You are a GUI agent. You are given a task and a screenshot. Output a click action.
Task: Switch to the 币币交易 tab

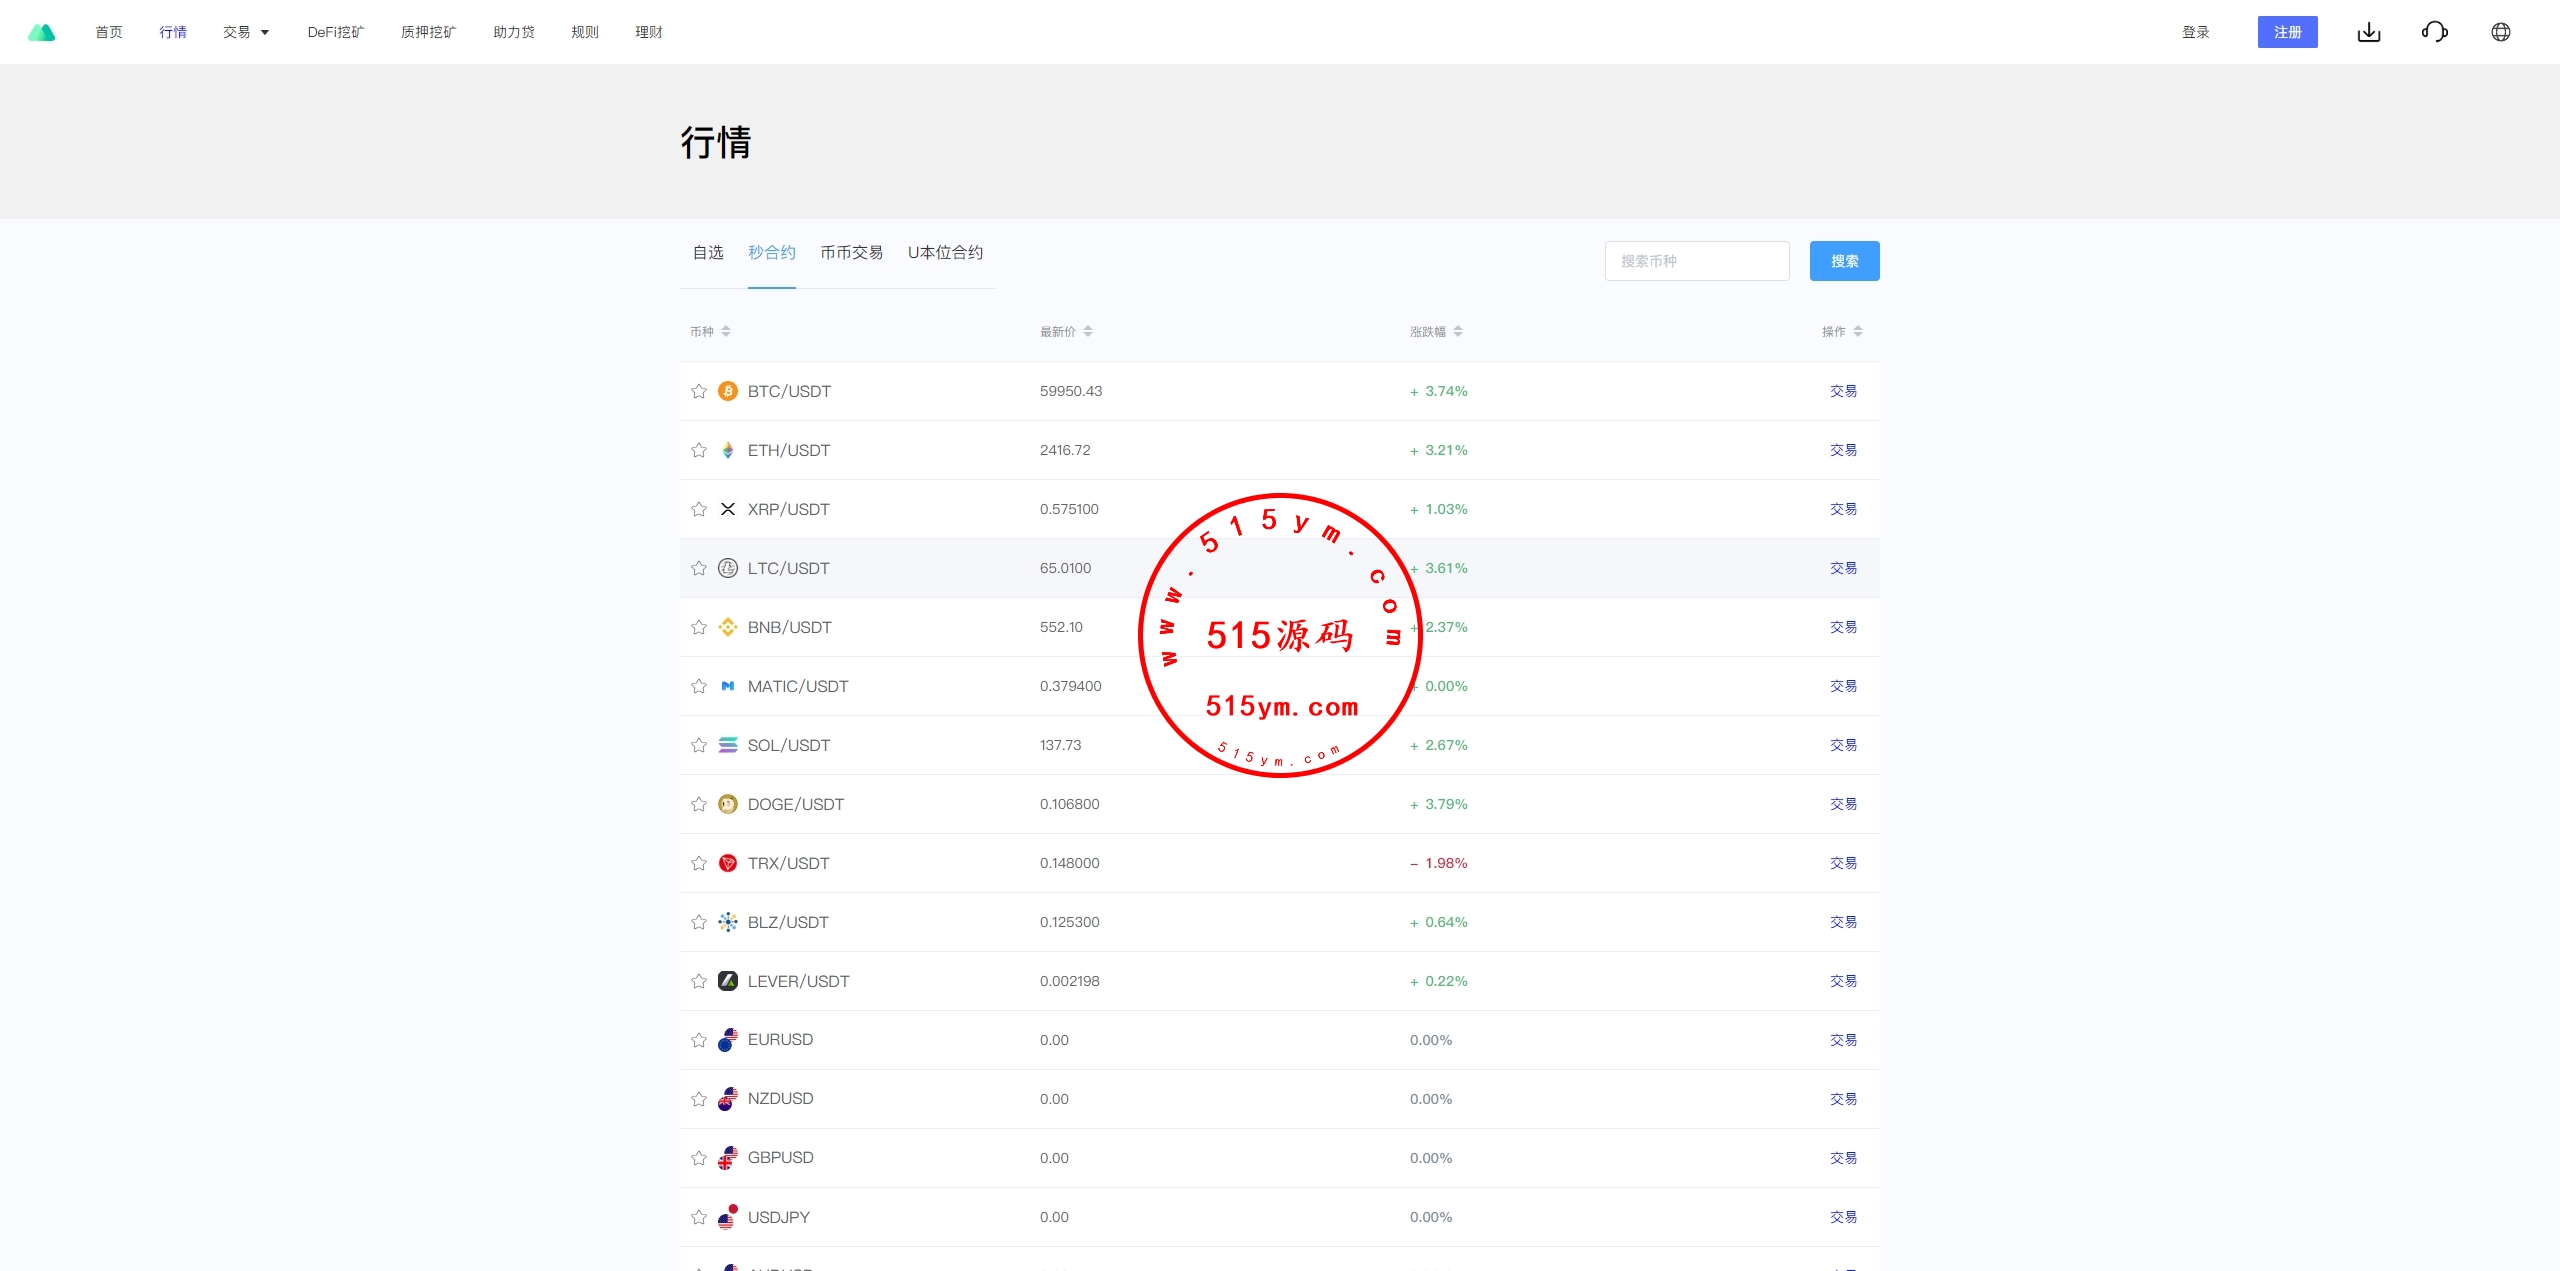point(851,253)
